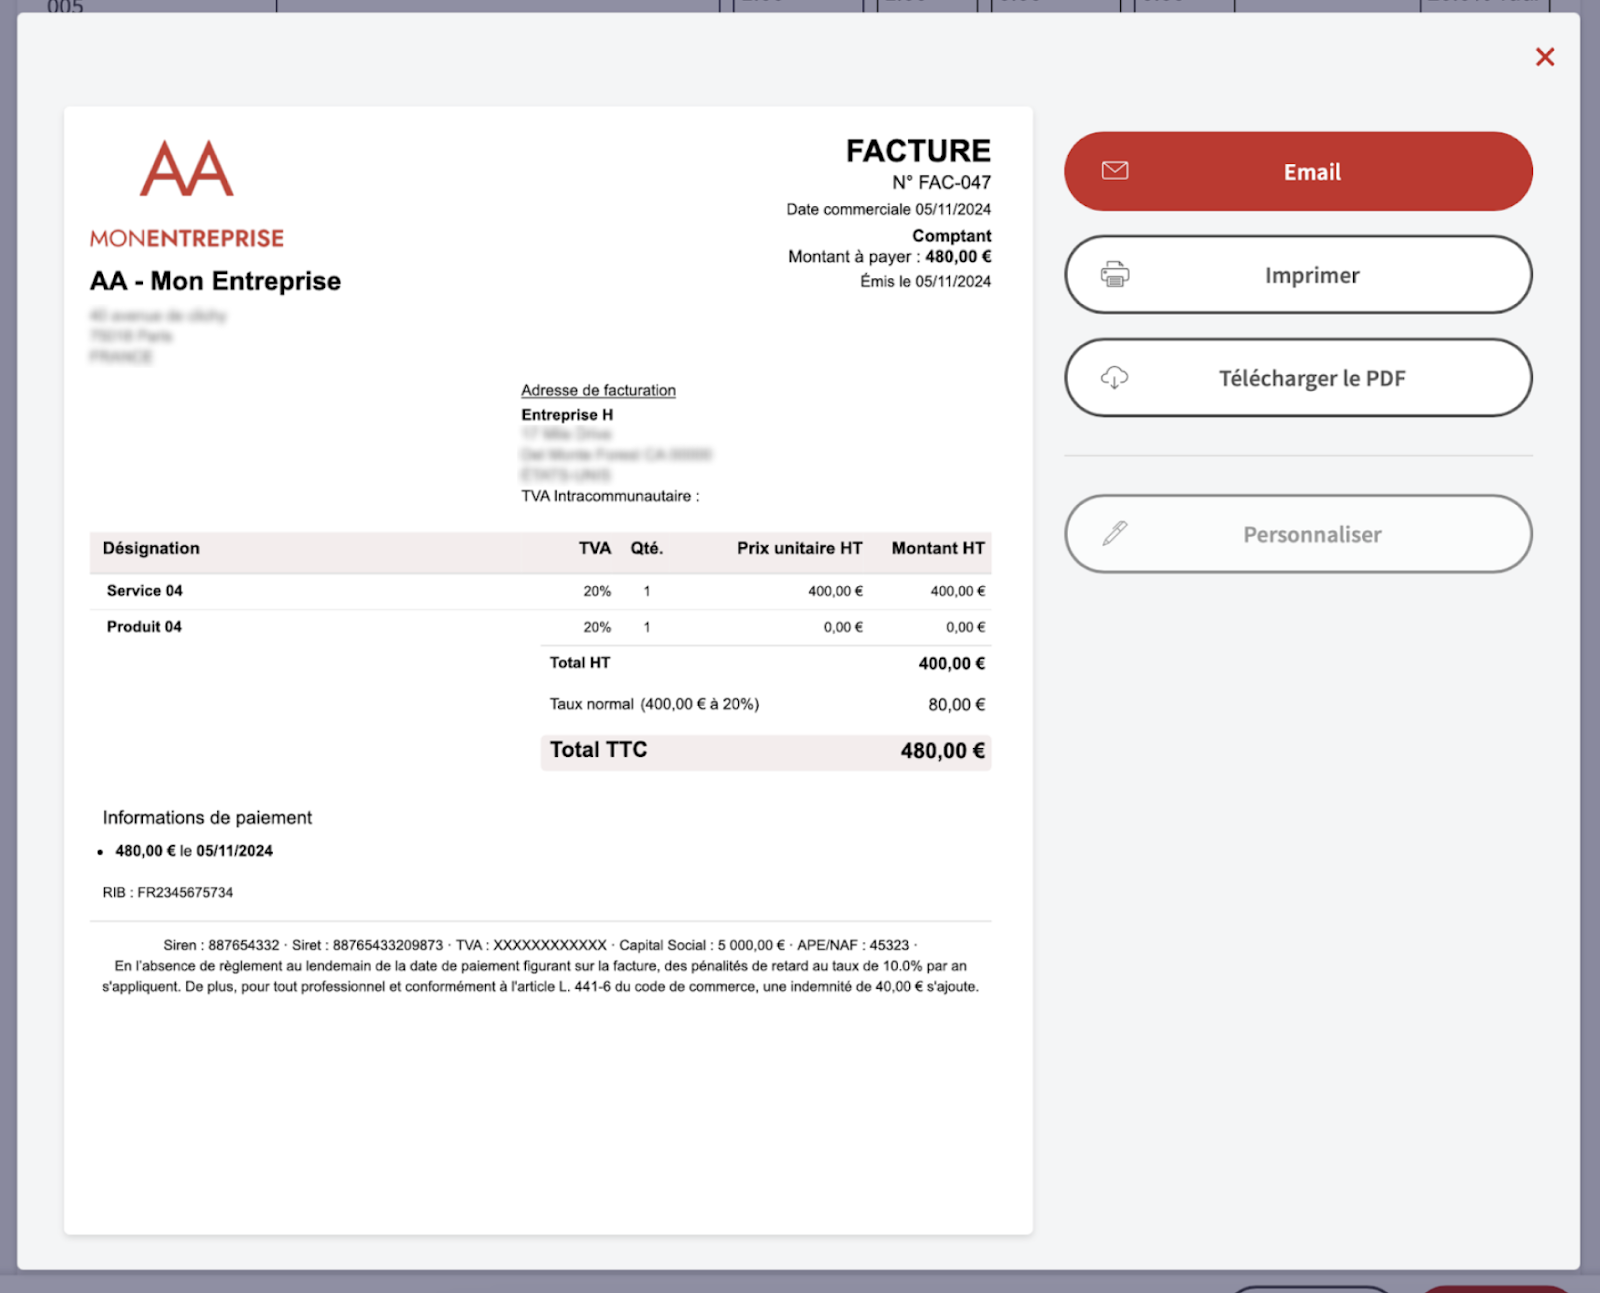Image resolution: width=1600 pixels, height=1293 pixels.
Task: Click '480,00 € le 05/11/2024' payment line
Action: tap(194, 851)
